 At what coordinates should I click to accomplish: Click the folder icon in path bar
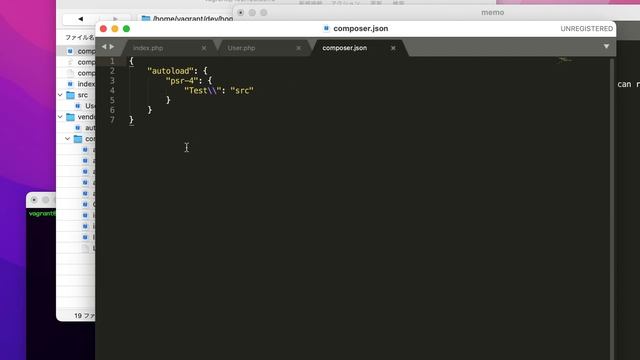tap(146, 19)
